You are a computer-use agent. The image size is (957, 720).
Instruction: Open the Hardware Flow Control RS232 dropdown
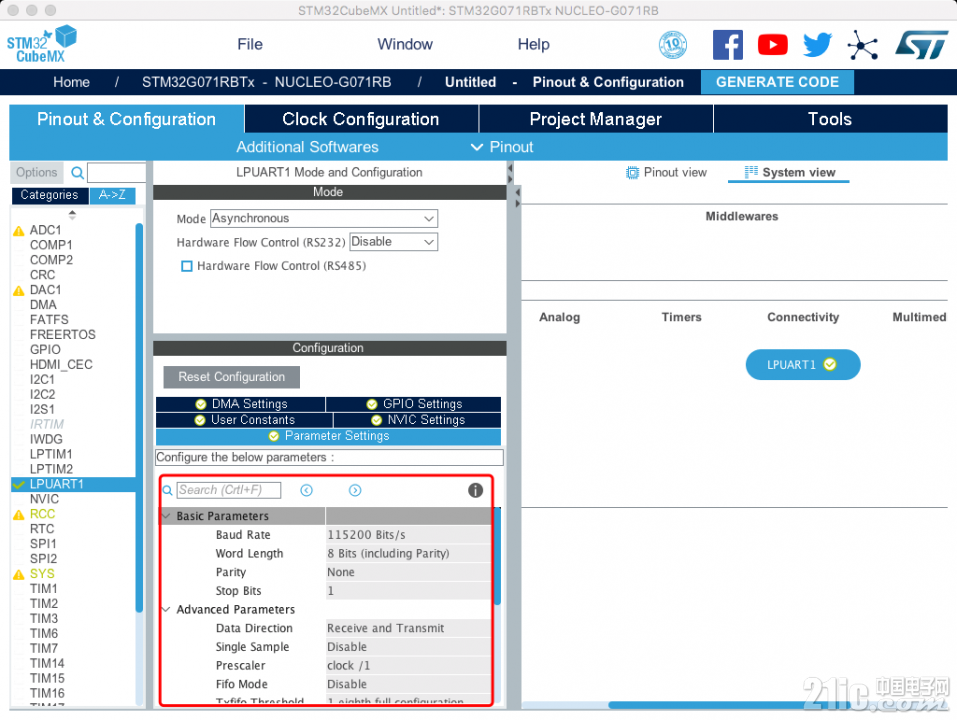click(394, 242)
